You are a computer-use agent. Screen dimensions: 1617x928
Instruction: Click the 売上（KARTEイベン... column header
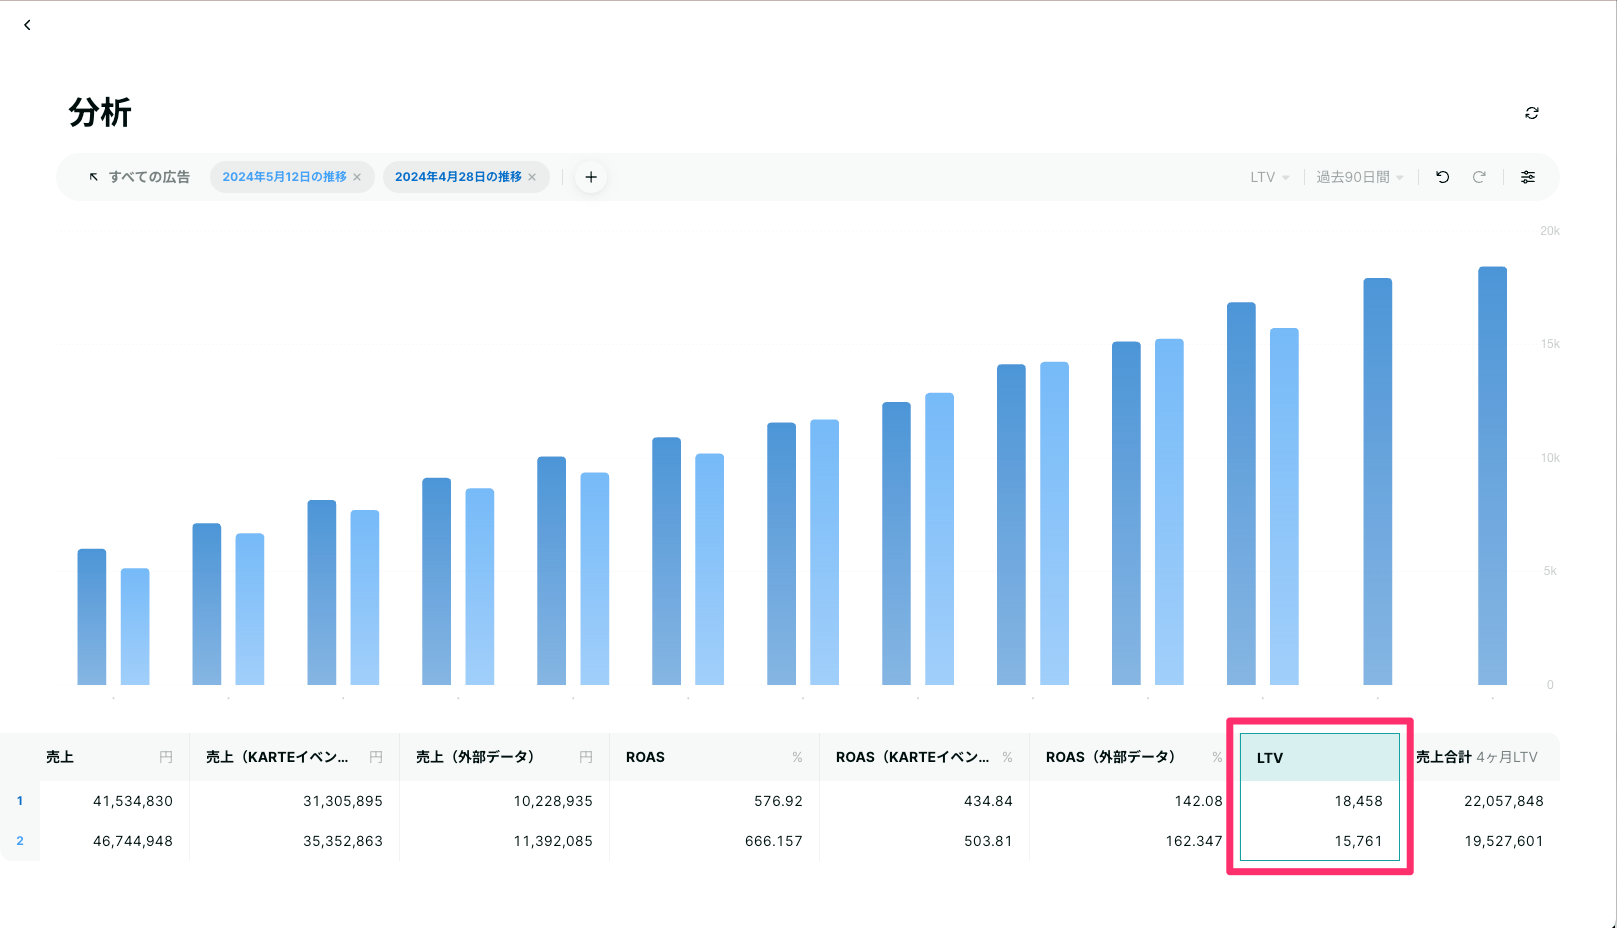click(294, 757)
